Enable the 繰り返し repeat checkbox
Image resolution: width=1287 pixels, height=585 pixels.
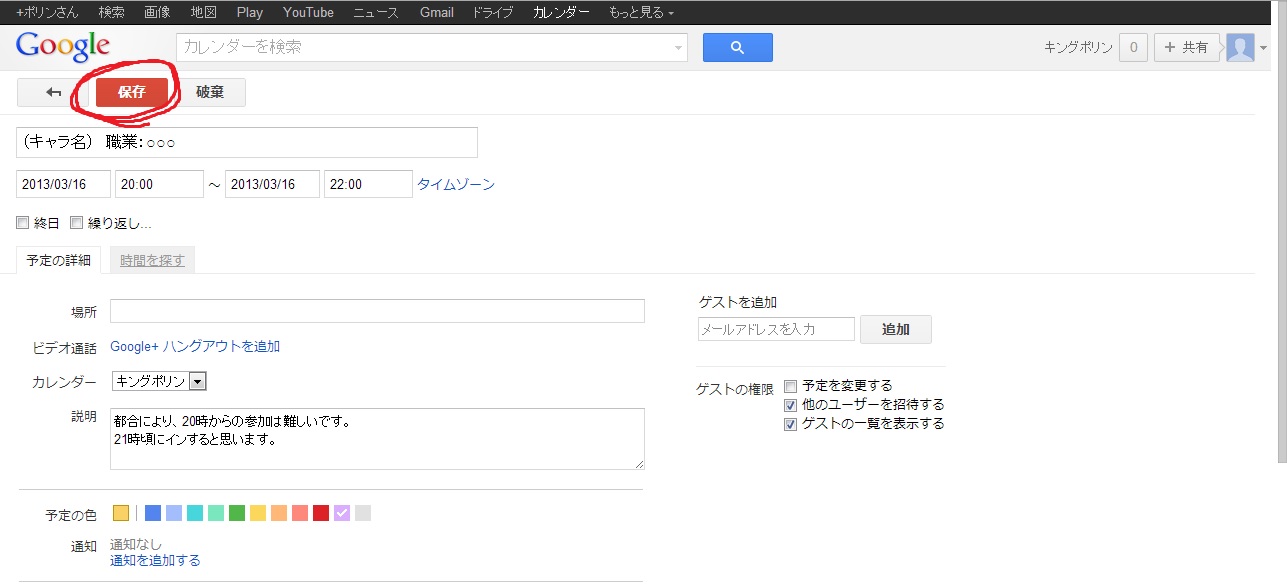point(76,223)
